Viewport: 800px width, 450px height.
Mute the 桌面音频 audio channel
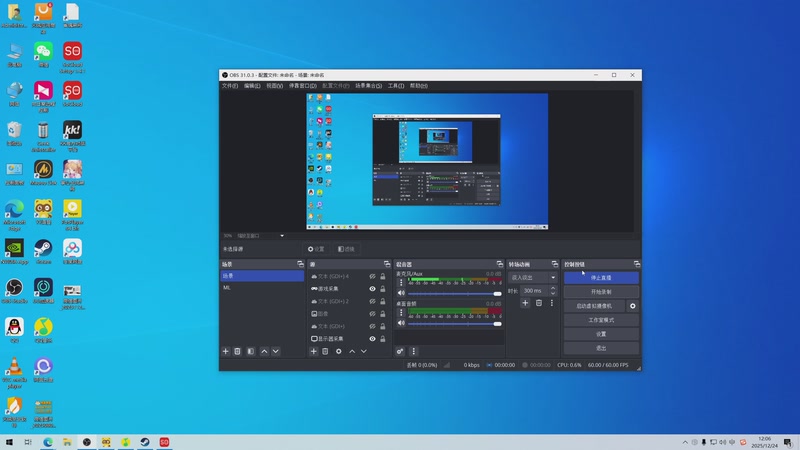(401, 323)
